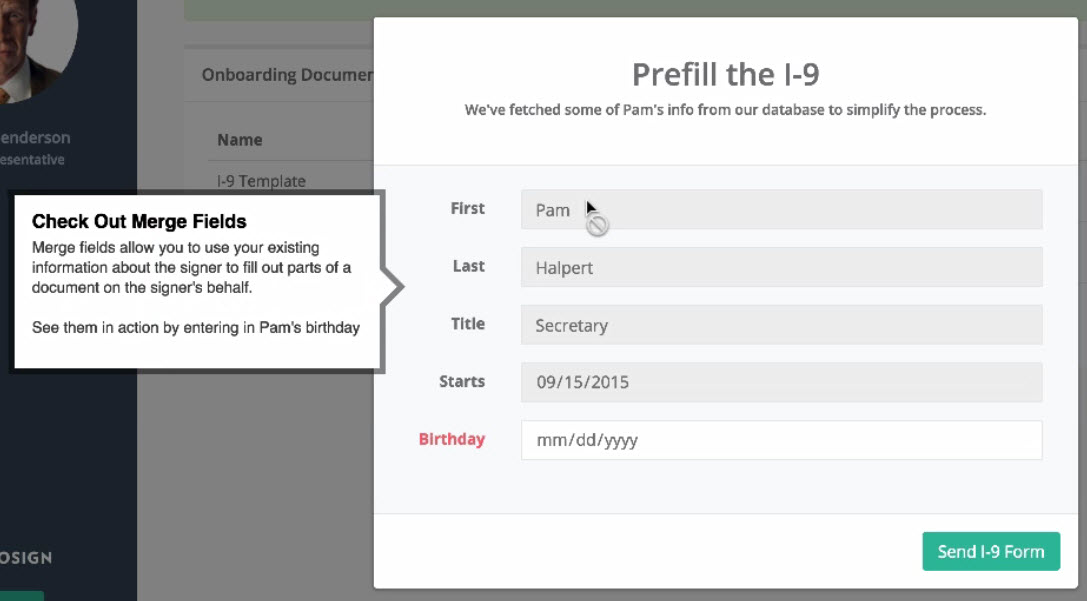Click the Representative role text under the name
The image size is (1087, 601).
32,160
